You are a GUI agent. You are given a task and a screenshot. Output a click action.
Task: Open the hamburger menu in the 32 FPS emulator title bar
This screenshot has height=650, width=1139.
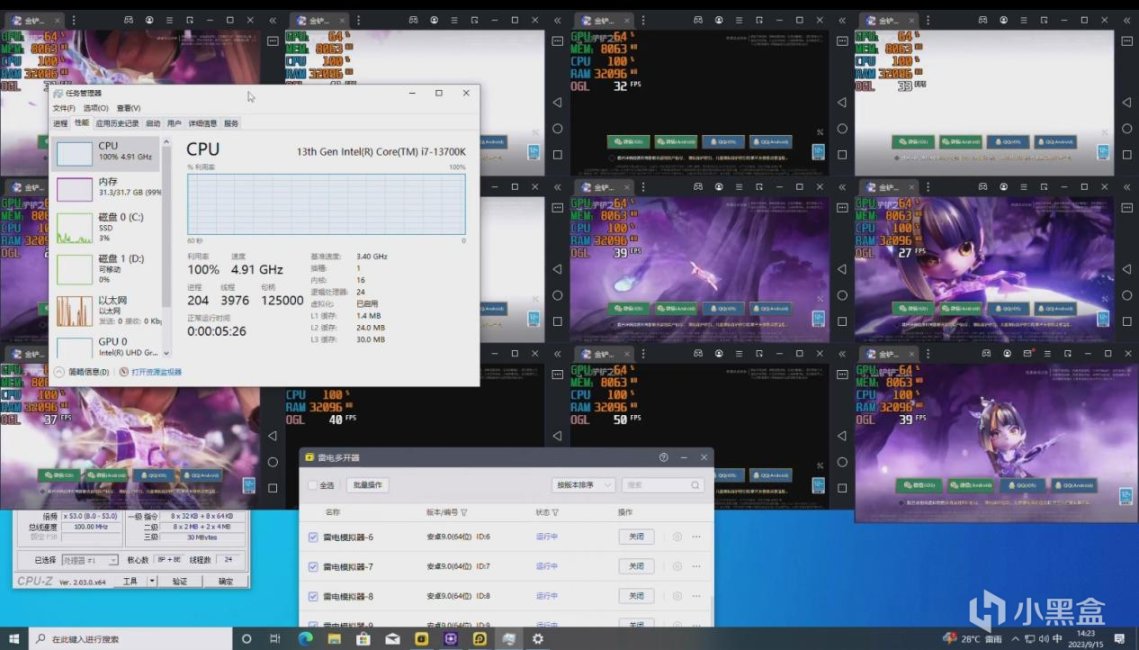pos(739,20)
